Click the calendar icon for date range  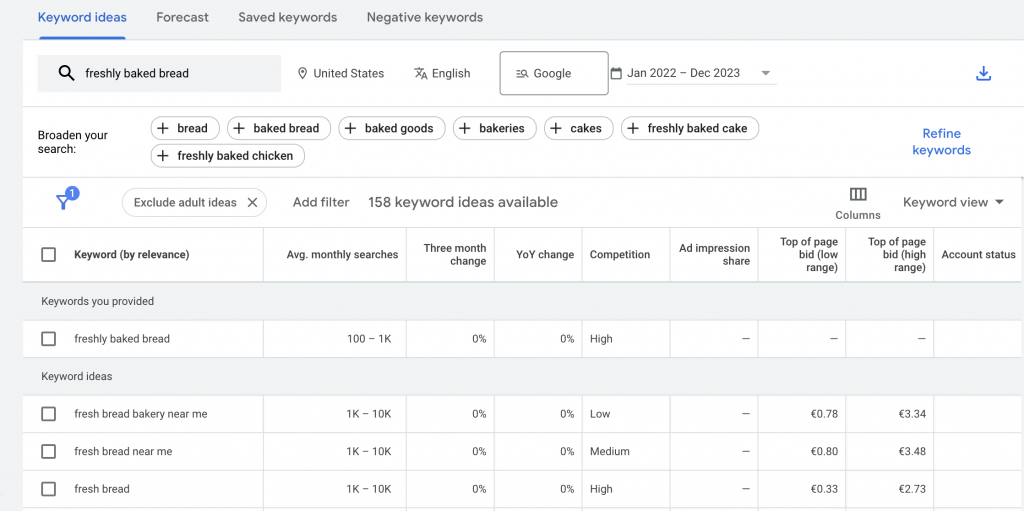616,73
